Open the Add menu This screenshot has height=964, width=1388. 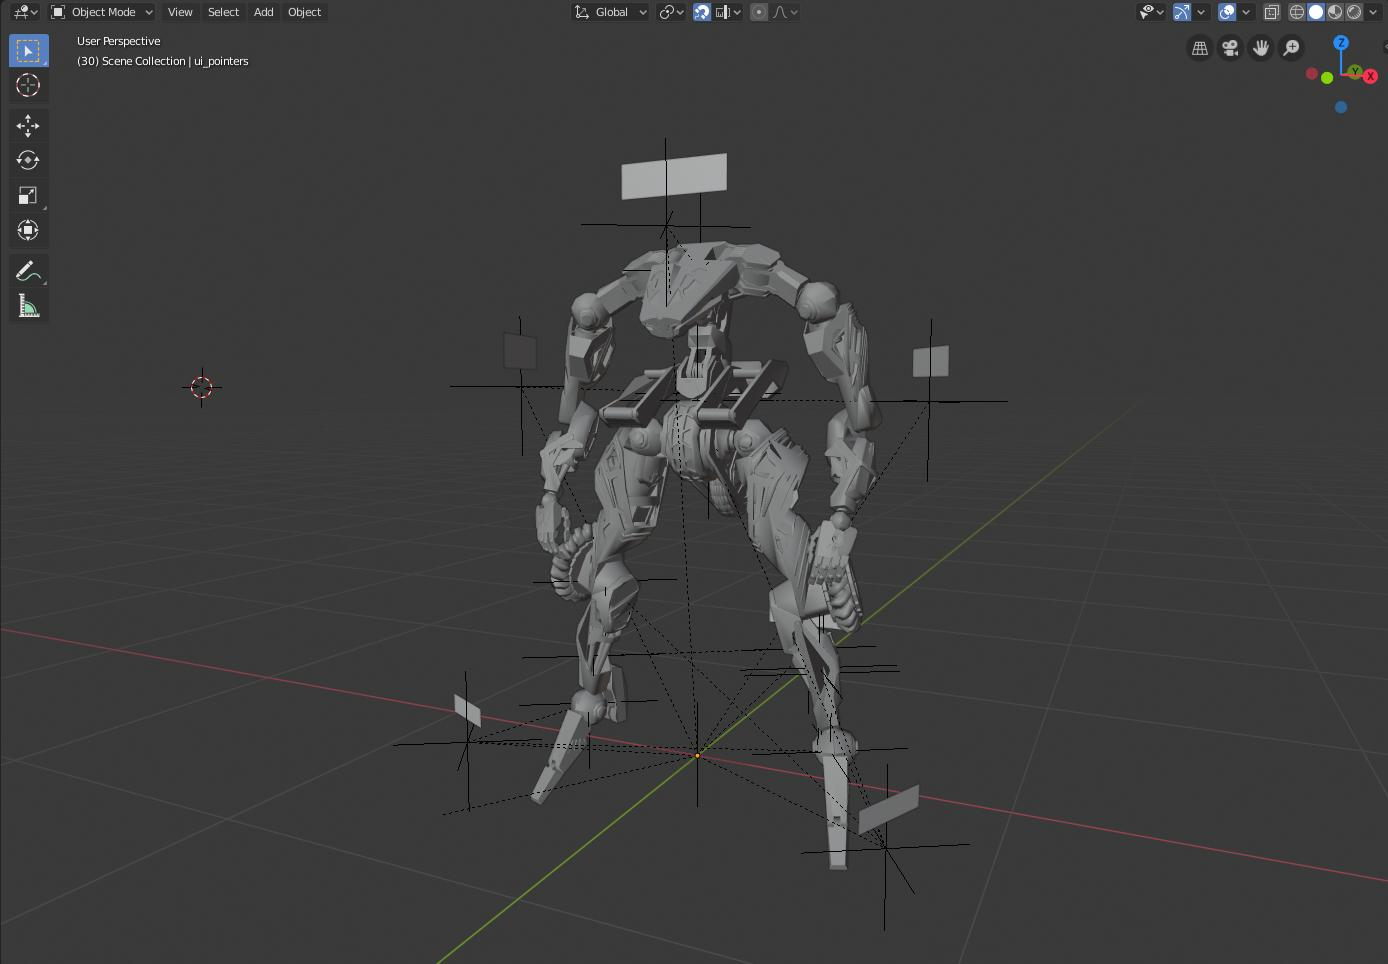[263, 12]
